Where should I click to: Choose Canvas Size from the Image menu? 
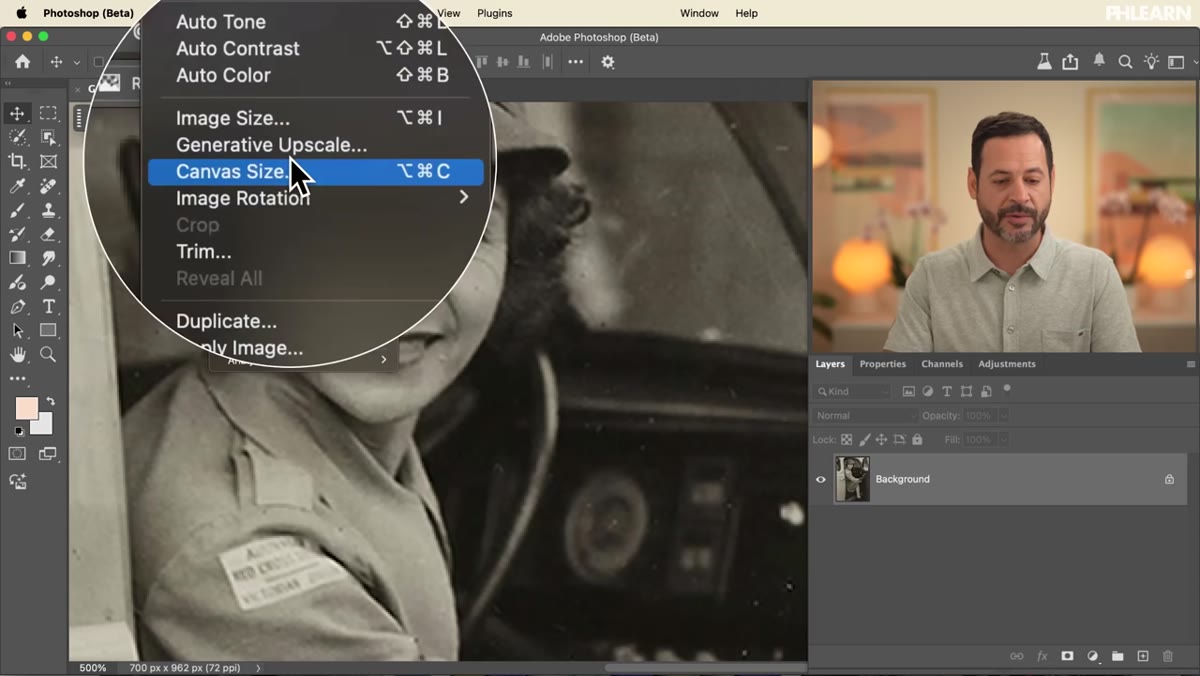coord(315,172)
